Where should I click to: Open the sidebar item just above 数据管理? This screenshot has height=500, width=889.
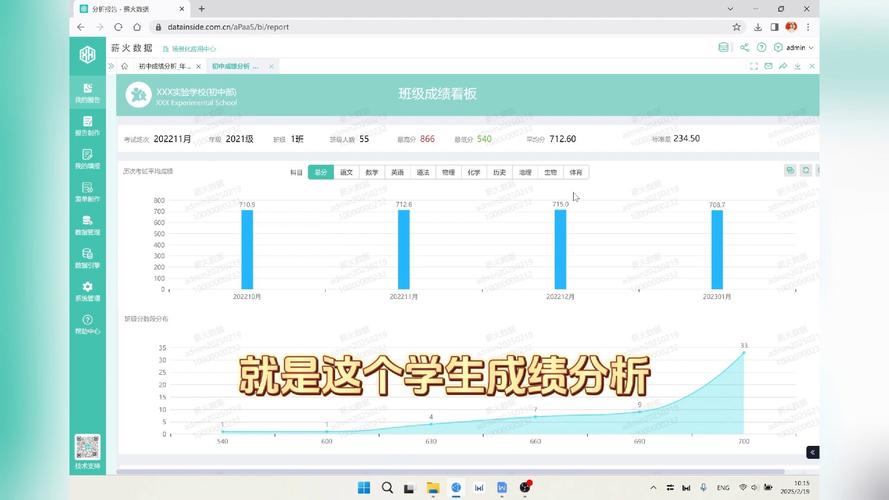(87, 192)
